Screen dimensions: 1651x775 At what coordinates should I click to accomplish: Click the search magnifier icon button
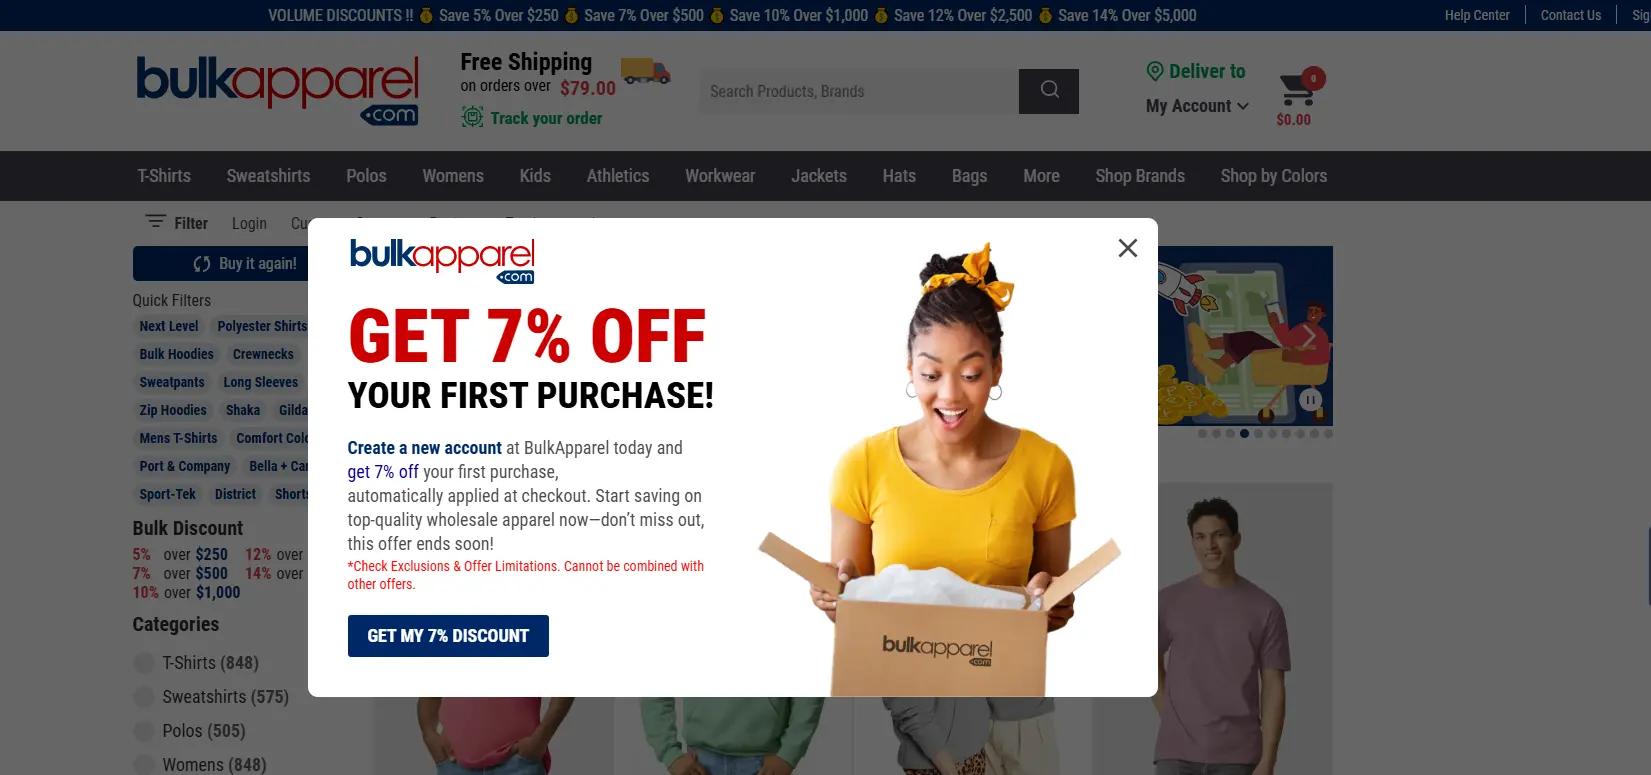(1049, 91)
